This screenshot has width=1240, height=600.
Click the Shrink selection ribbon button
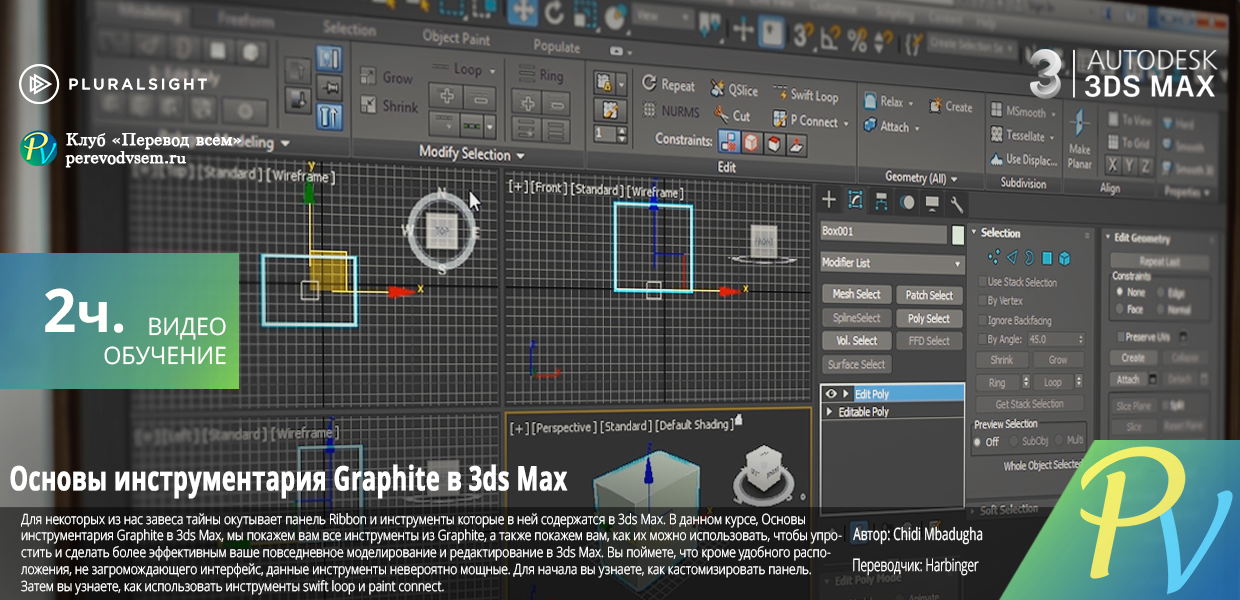[x=390, y=105]
